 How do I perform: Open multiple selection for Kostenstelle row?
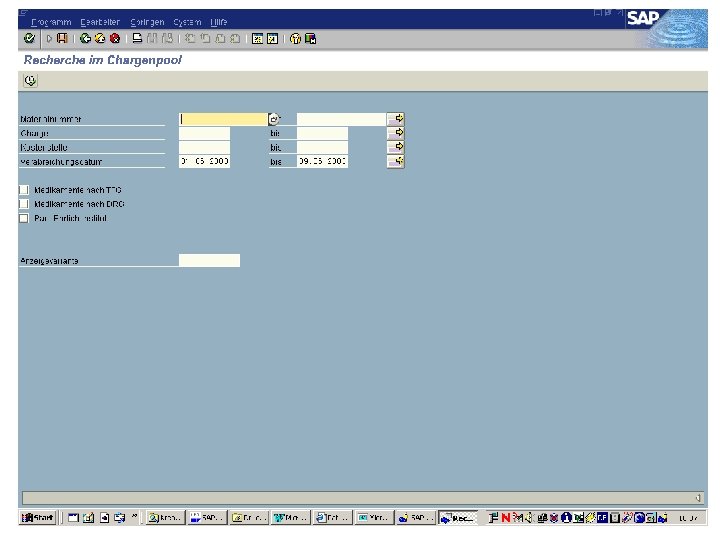tap(396, 147)
